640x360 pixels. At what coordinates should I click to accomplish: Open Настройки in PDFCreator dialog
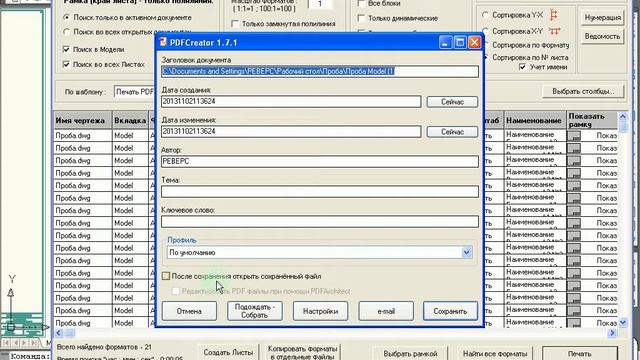(320, 311)
